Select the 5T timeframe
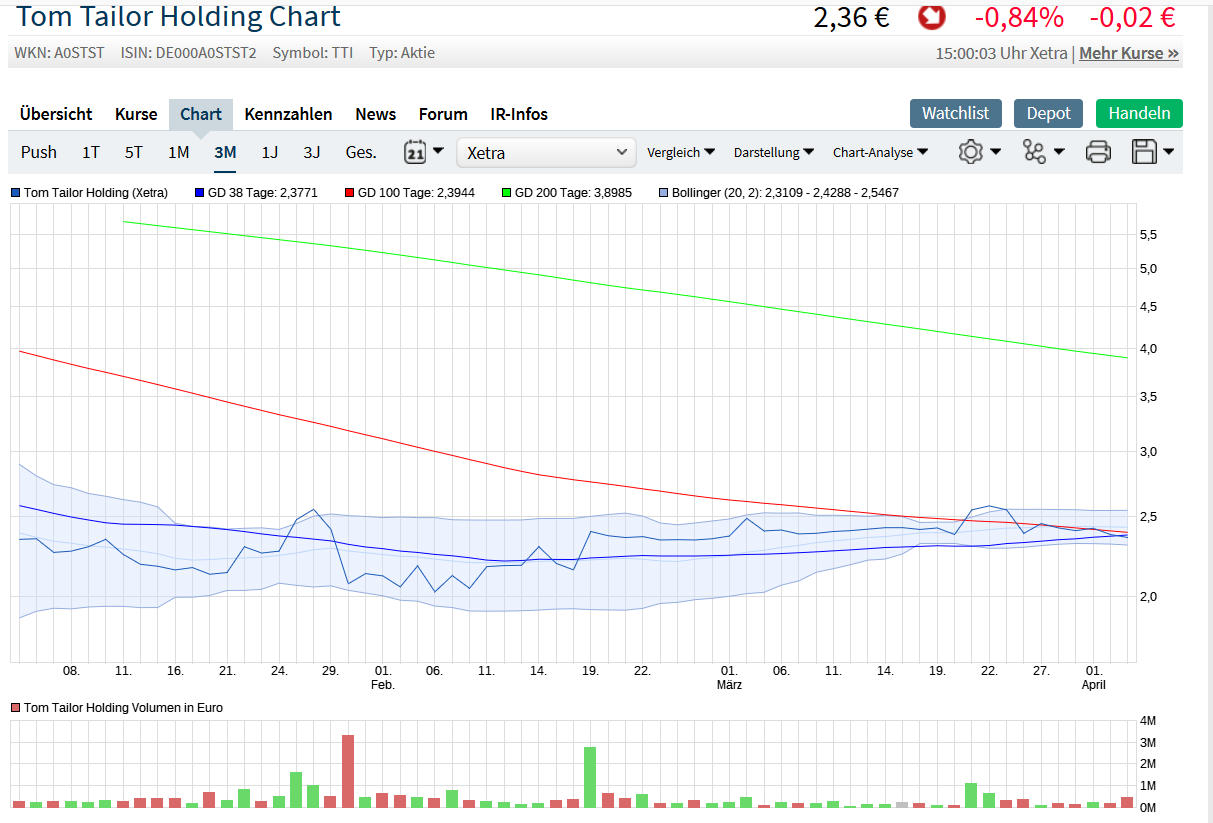The width and height of the screenshot is (1213, 823). 134,152
